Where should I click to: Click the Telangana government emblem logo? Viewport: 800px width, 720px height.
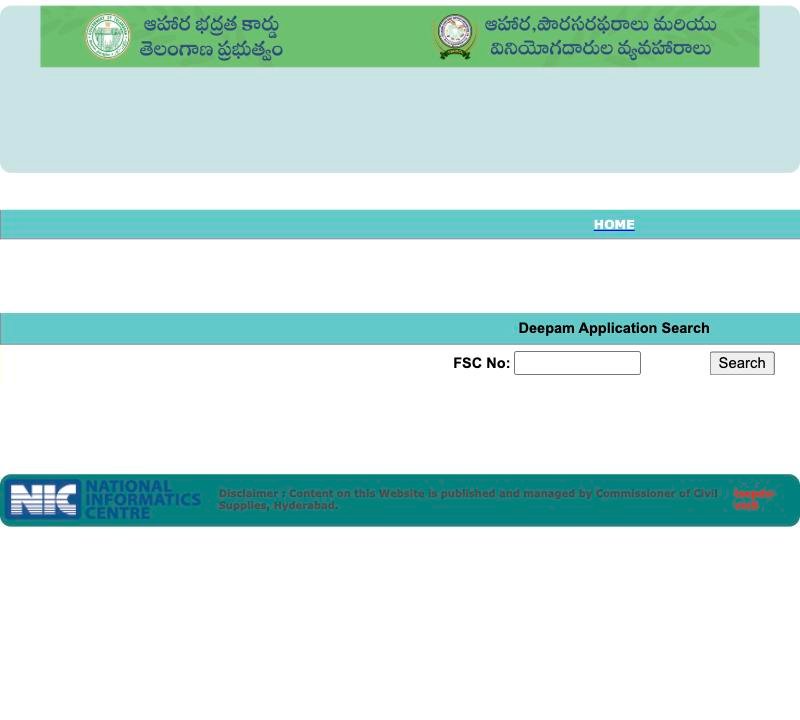pos(107,36)
